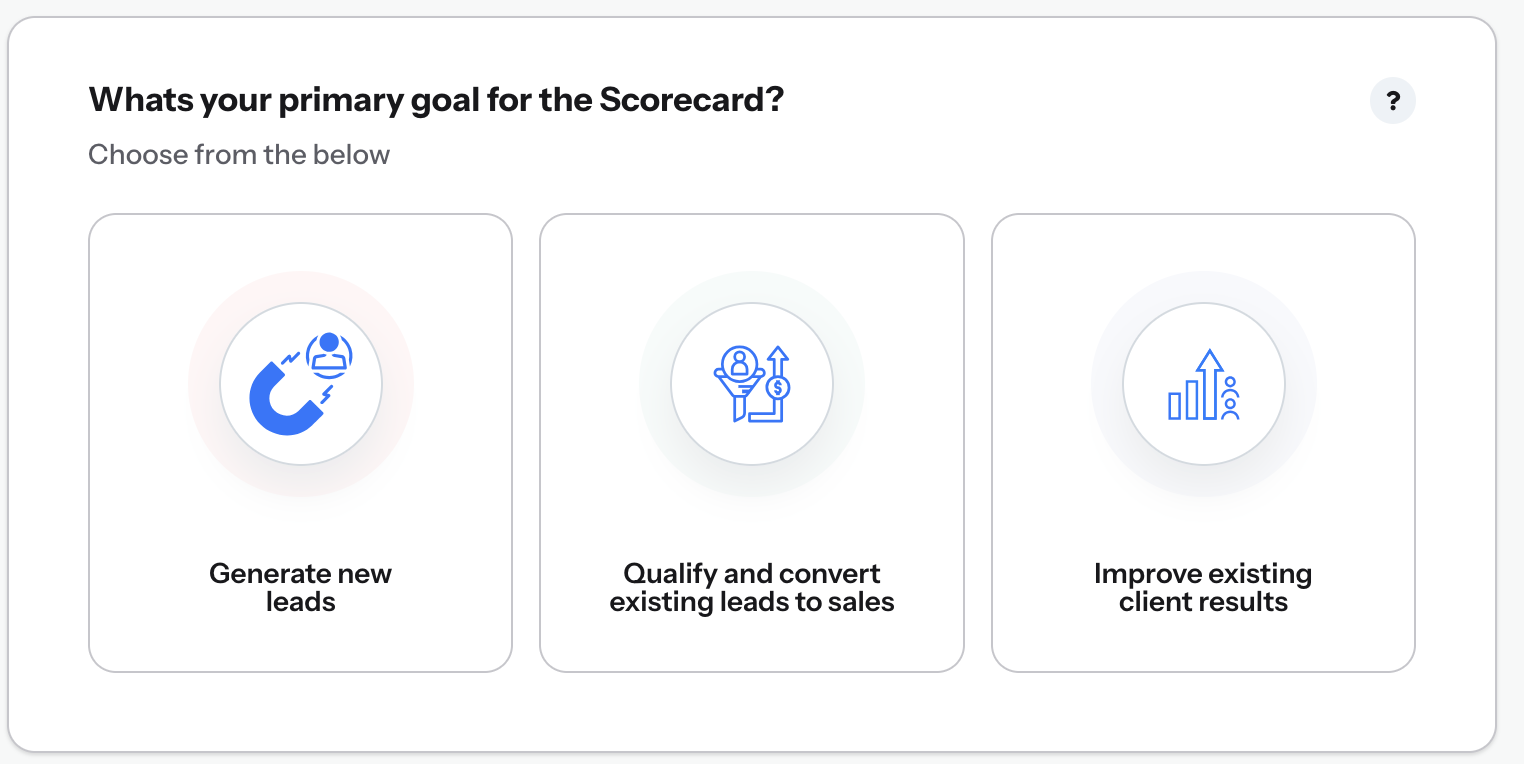1524x764 pixels.
Task: Click the "Choose from the below" subtitle
Action: [239, 155]
